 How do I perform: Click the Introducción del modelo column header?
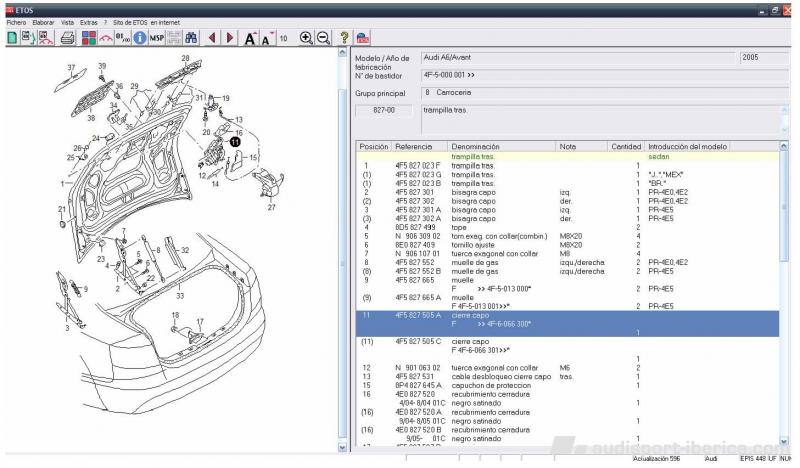click(x=687, y=146)
